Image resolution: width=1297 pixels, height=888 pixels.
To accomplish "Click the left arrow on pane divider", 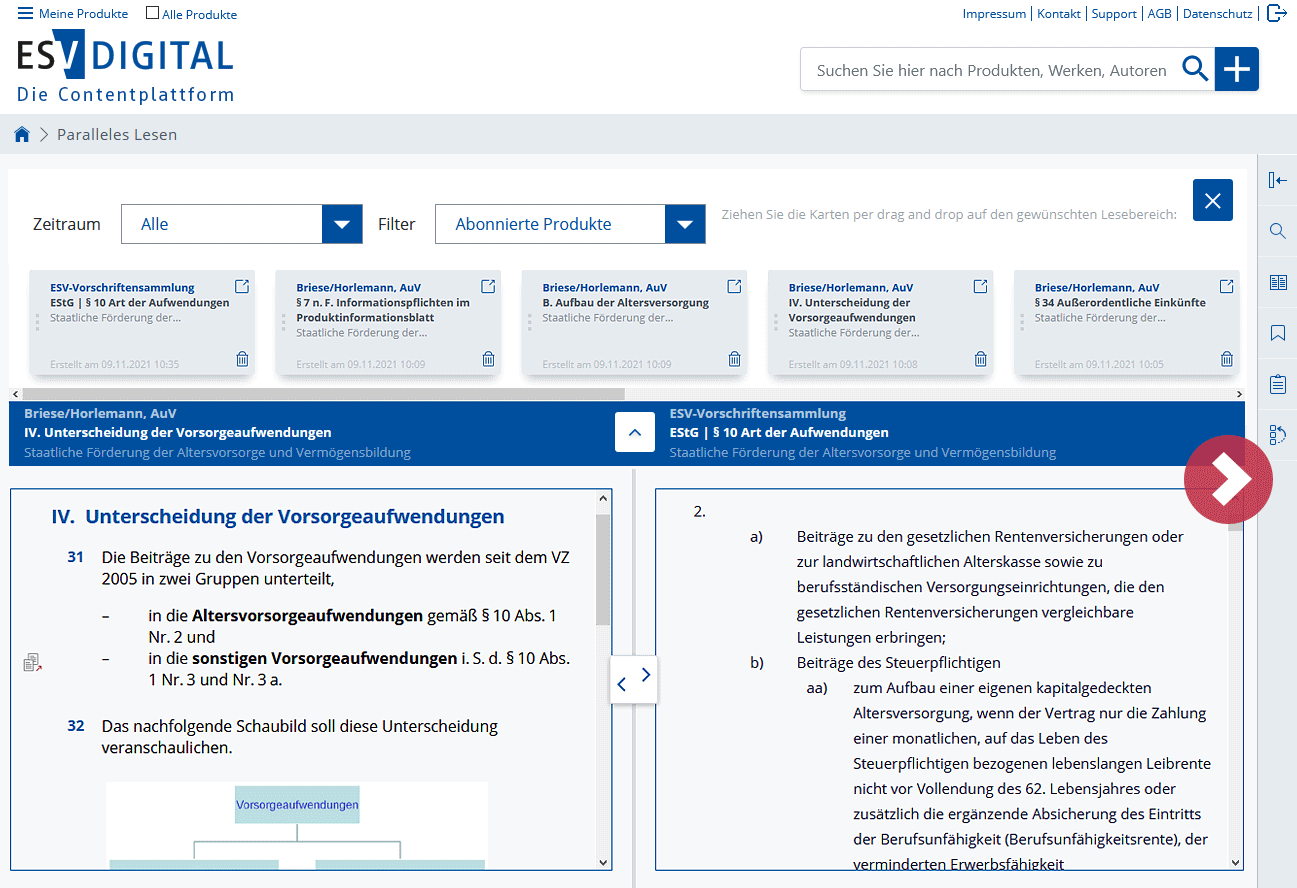I will (622, 685).
